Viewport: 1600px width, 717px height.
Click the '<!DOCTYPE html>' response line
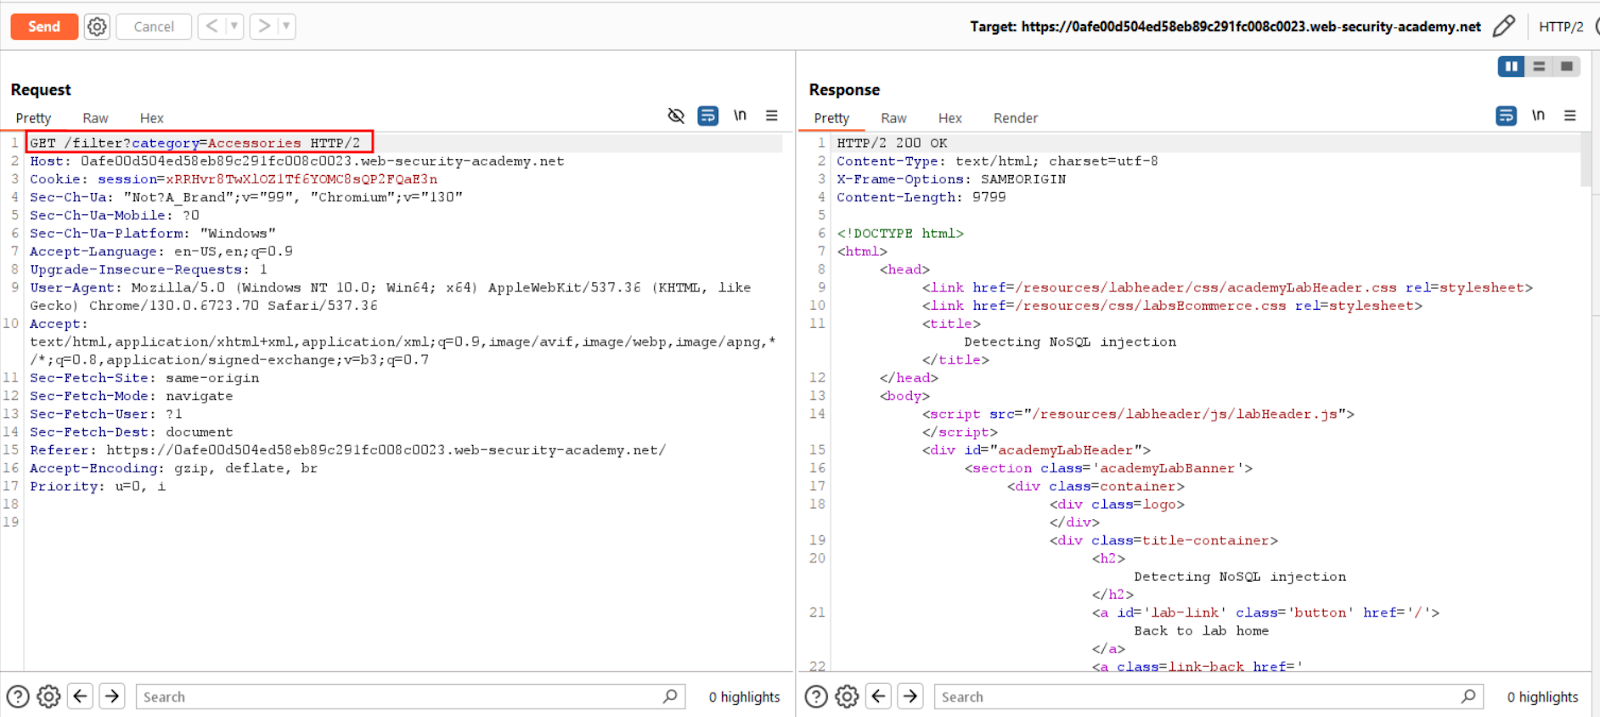(900, 233)
